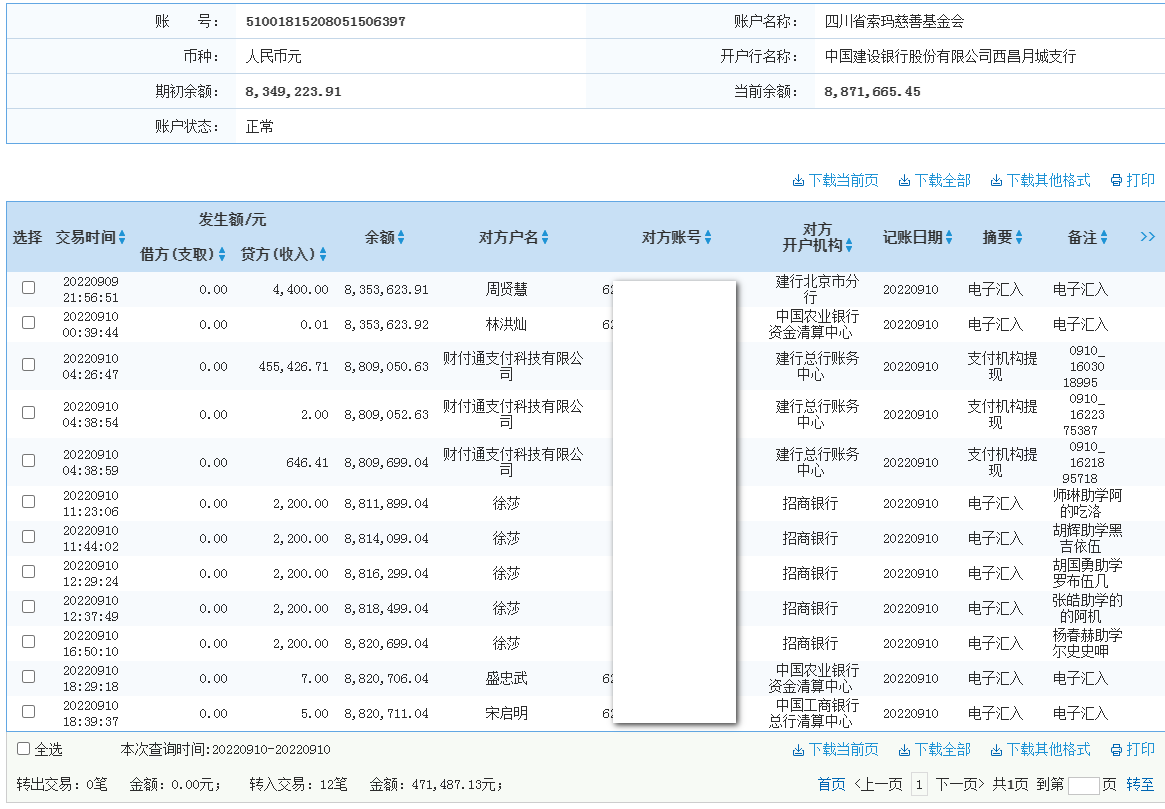The image size is (1165, 809).
Task: Click bottom 下载全部 download link
Action: point(935,750)
